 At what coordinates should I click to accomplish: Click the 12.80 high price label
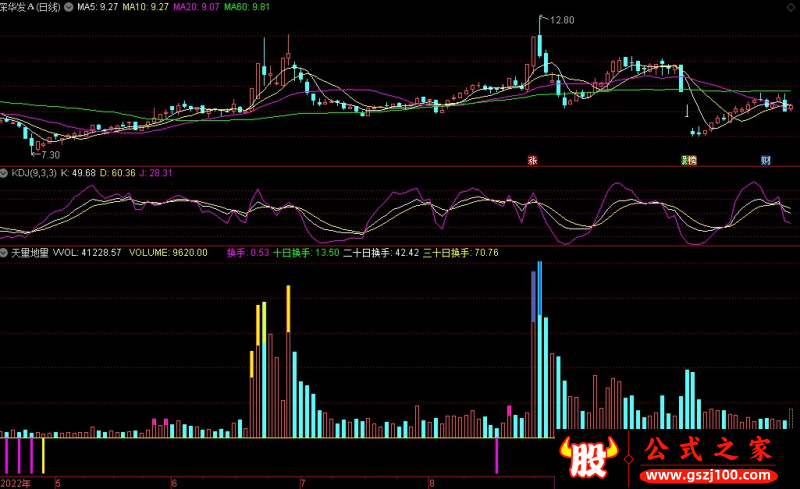(562, 20)
